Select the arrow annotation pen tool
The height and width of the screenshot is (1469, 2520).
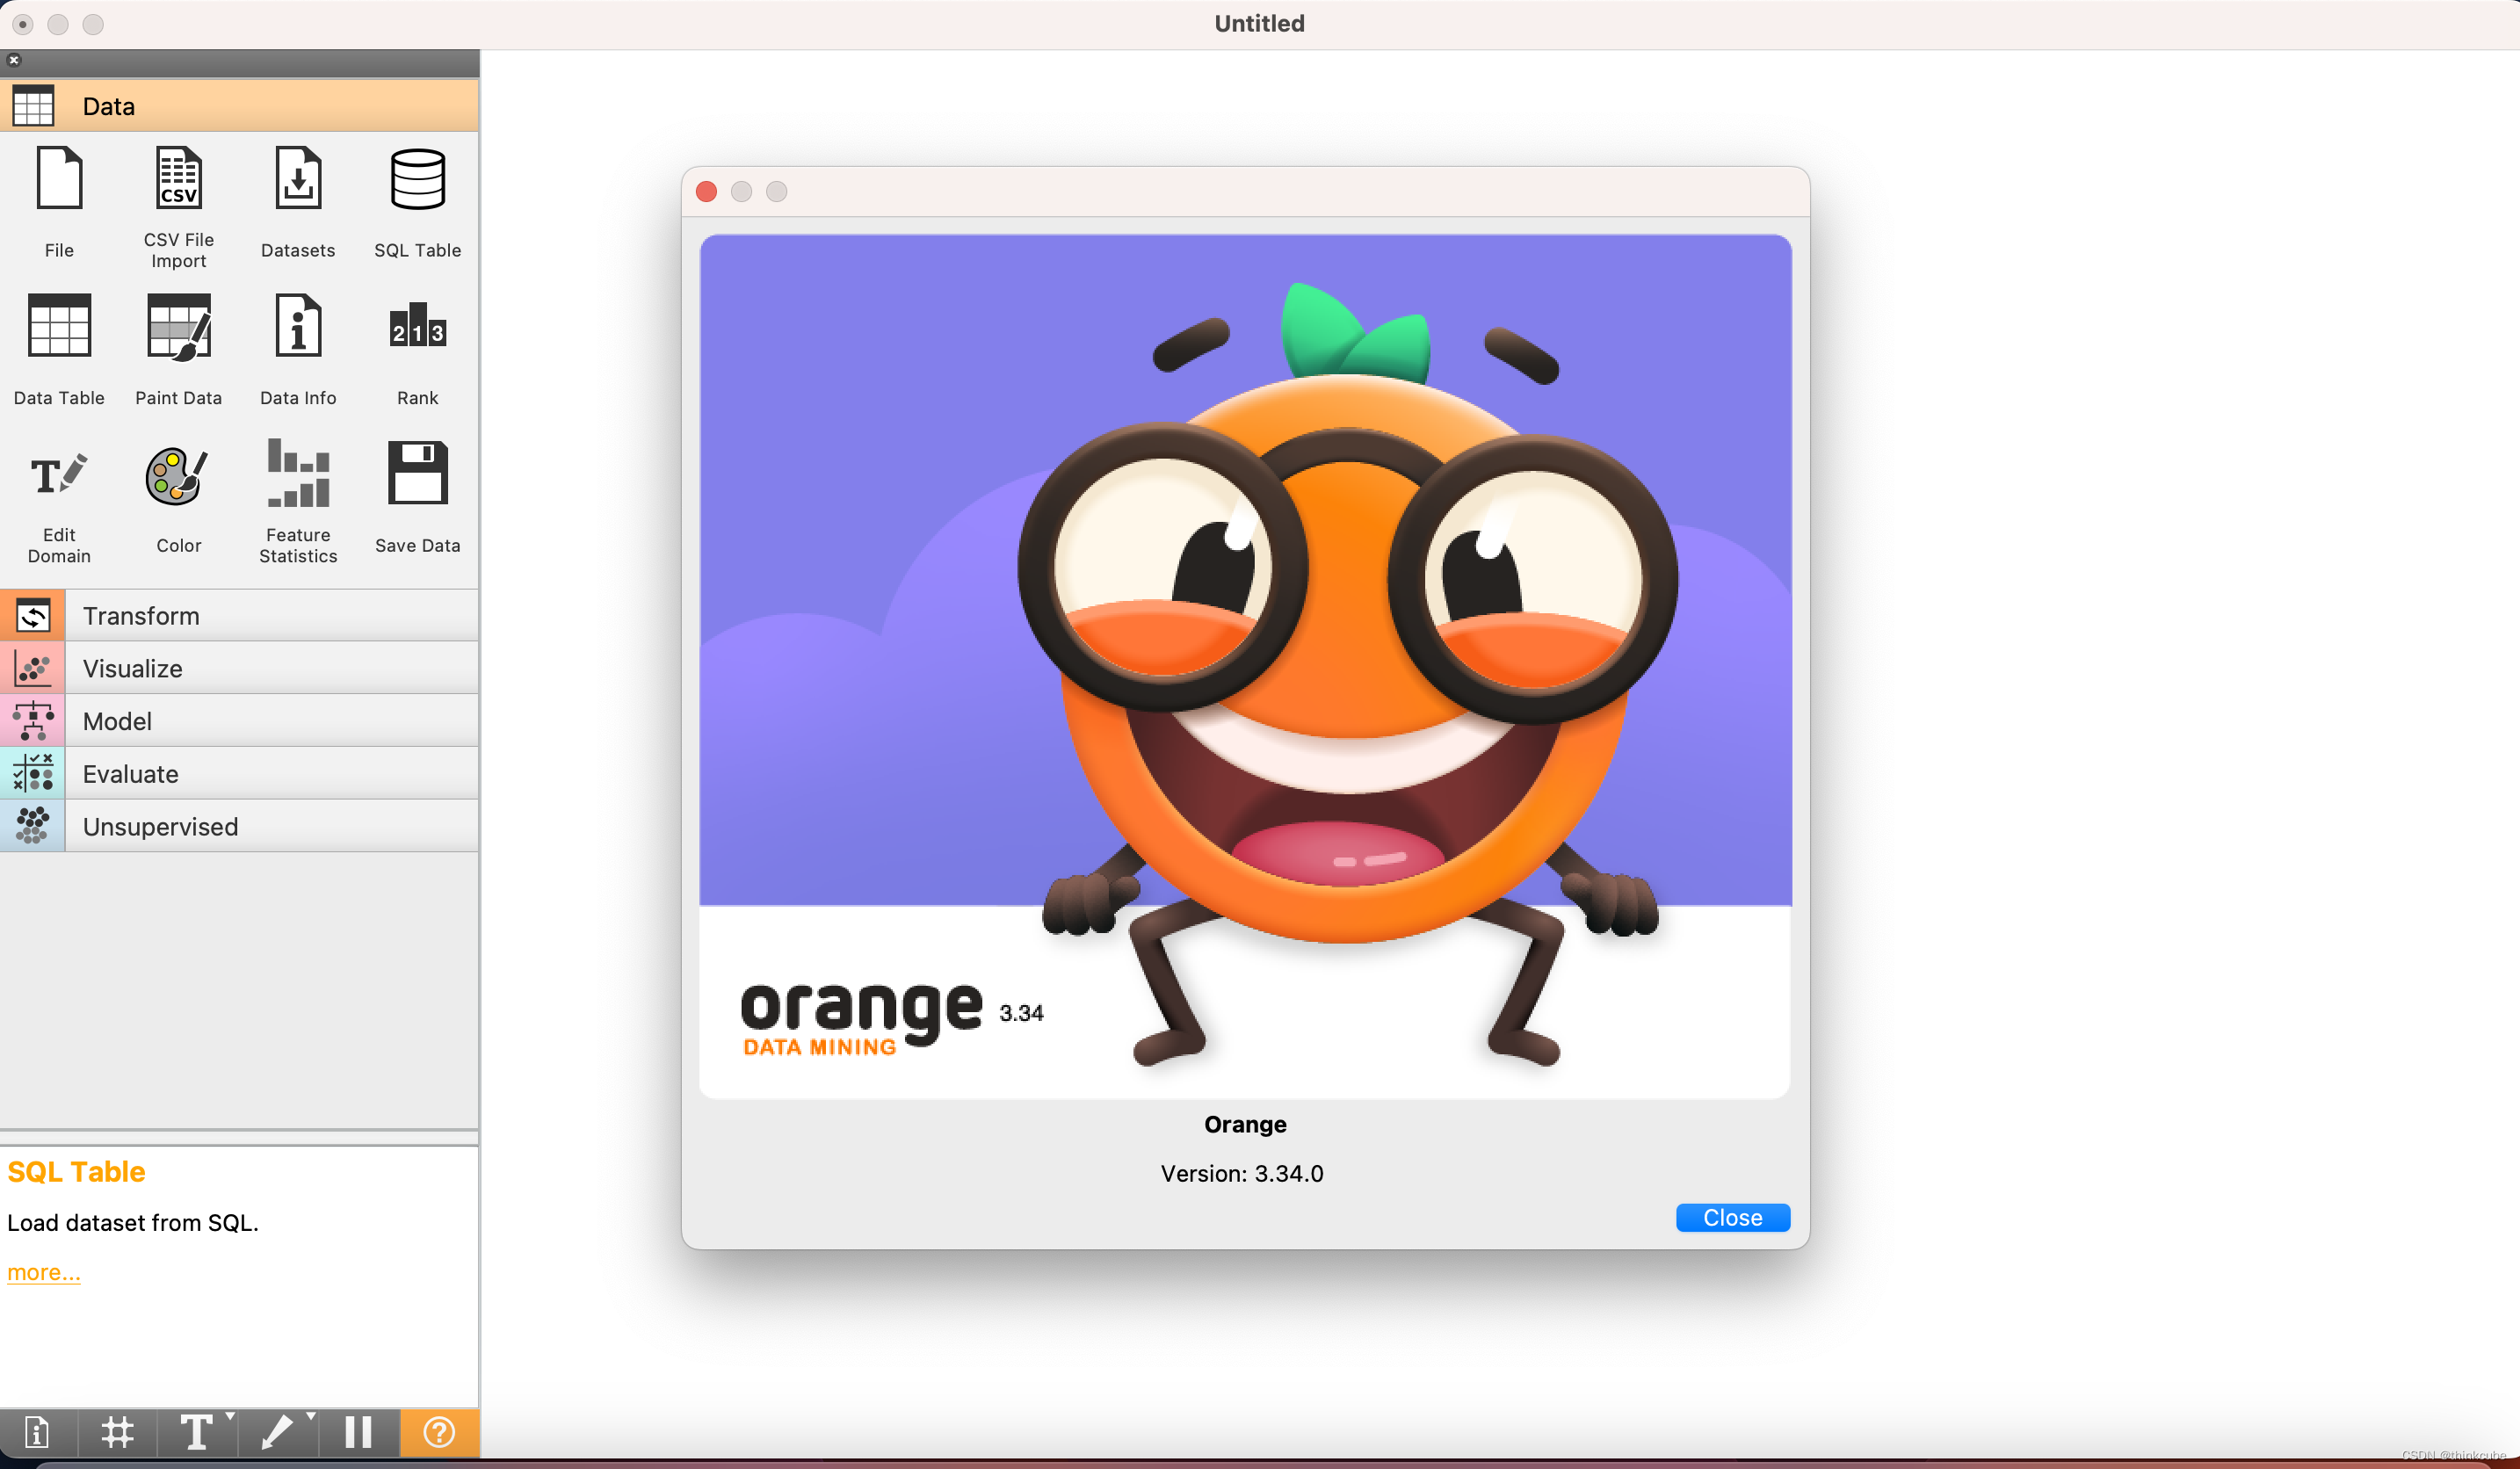pyautogui.click(x=277, y=1432)
